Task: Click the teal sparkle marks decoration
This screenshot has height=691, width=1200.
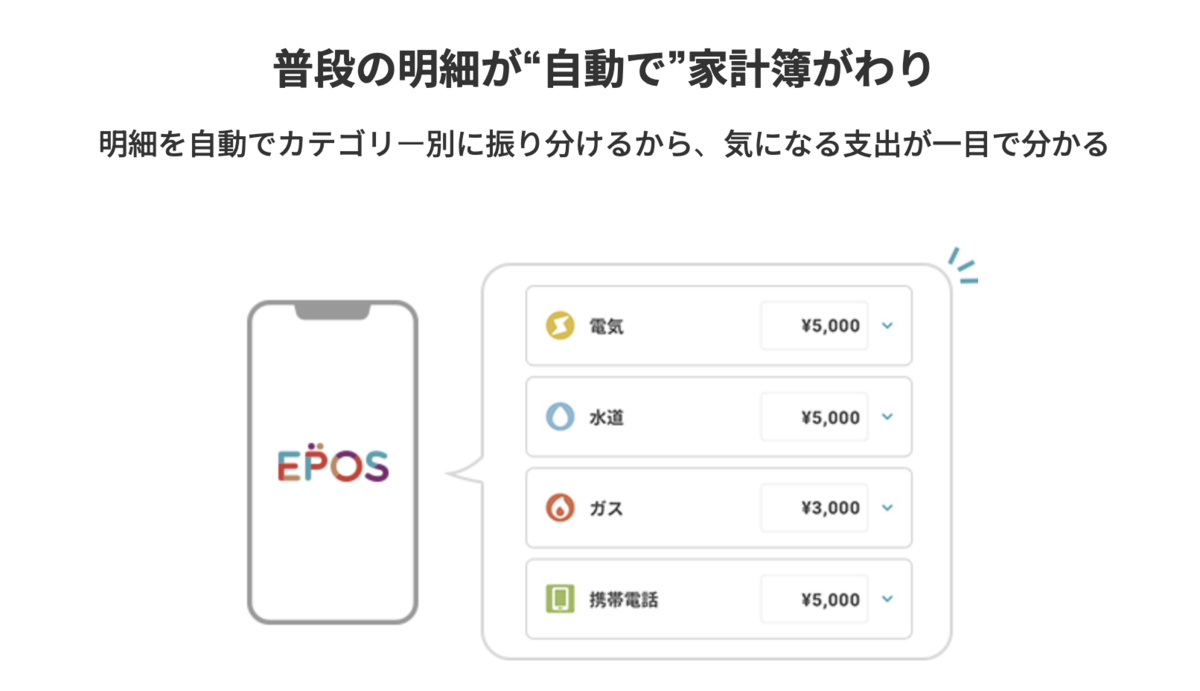Action: click(x=962, y=266)
